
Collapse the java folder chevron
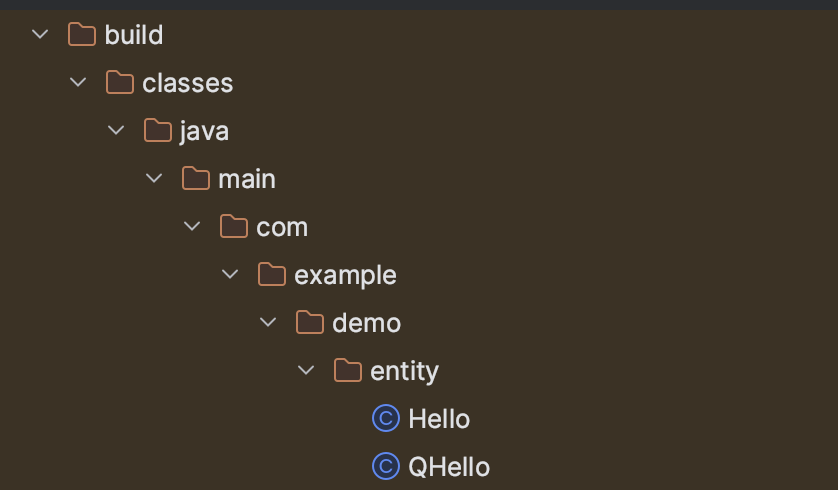(116, 130)
